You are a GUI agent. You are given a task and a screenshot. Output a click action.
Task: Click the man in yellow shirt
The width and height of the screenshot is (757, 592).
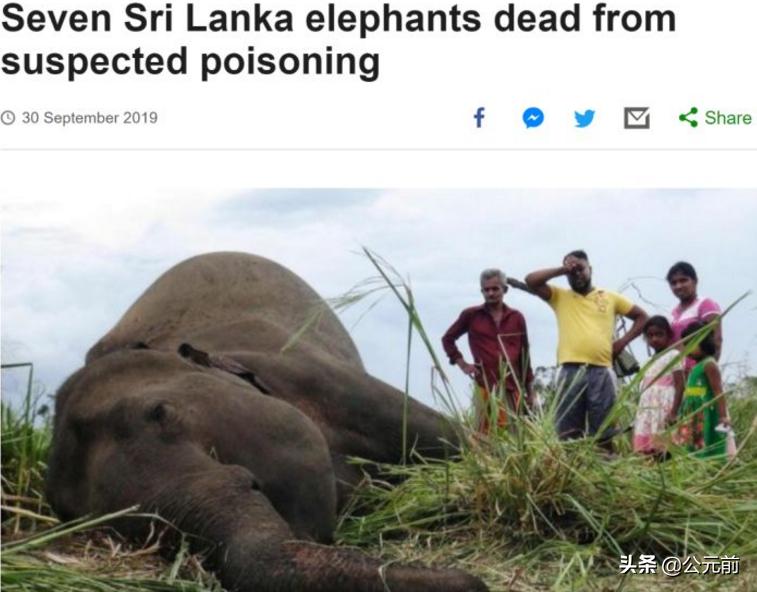click(587, 343)
